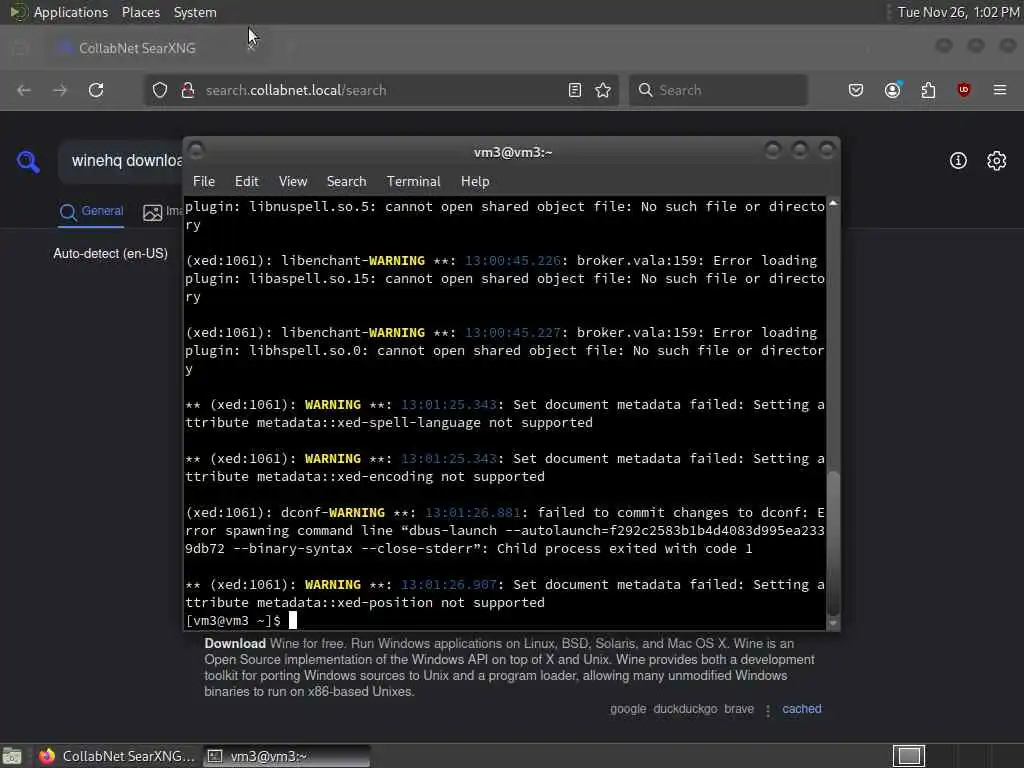The width and height of the screenshot is (1024, 768).
Task: Open the terminal File menu
Action: (204, 182)
